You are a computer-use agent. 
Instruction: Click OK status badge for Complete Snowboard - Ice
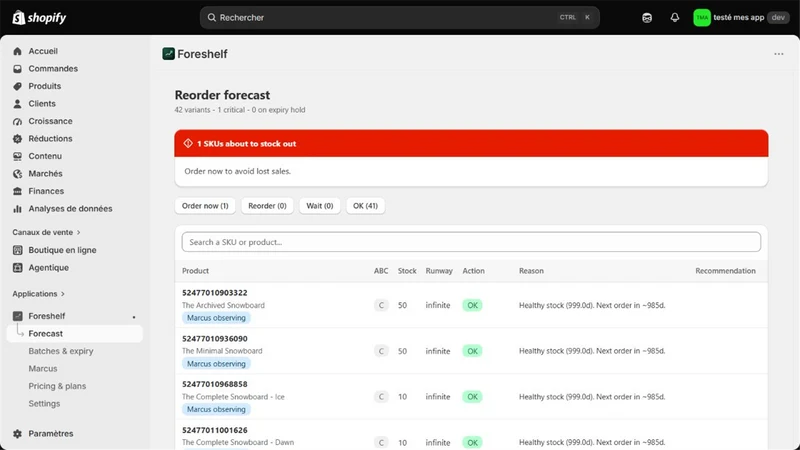(x=472, y=396)
